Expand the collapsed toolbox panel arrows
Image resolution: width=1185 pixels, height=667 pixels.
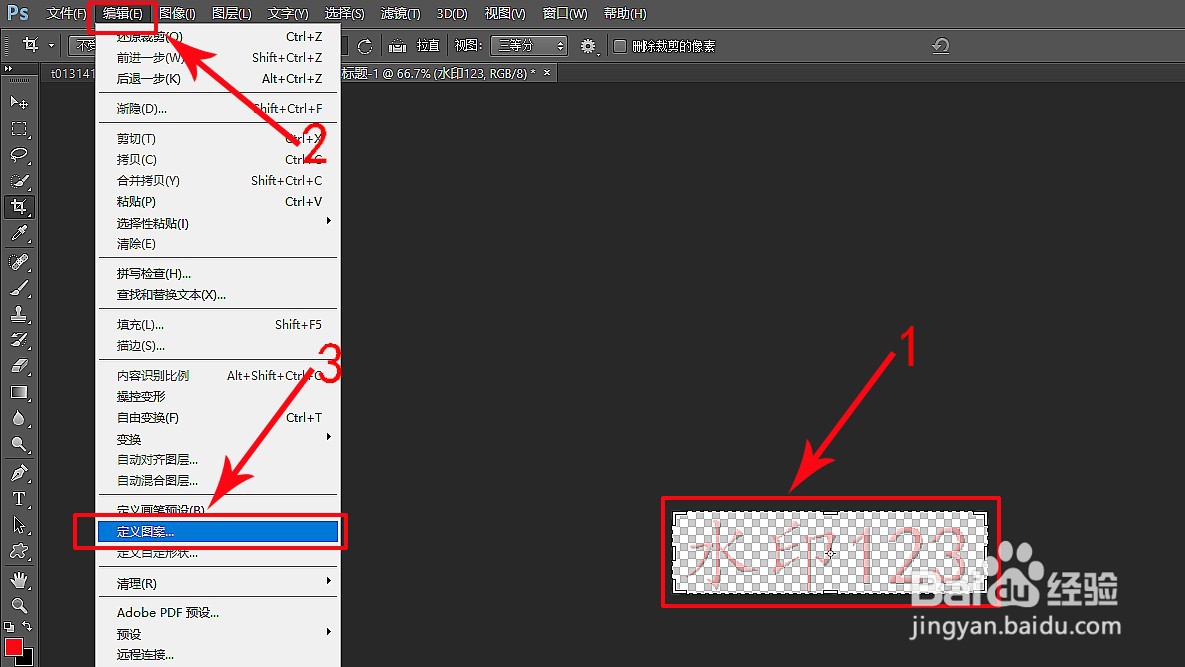coord(8,69)
